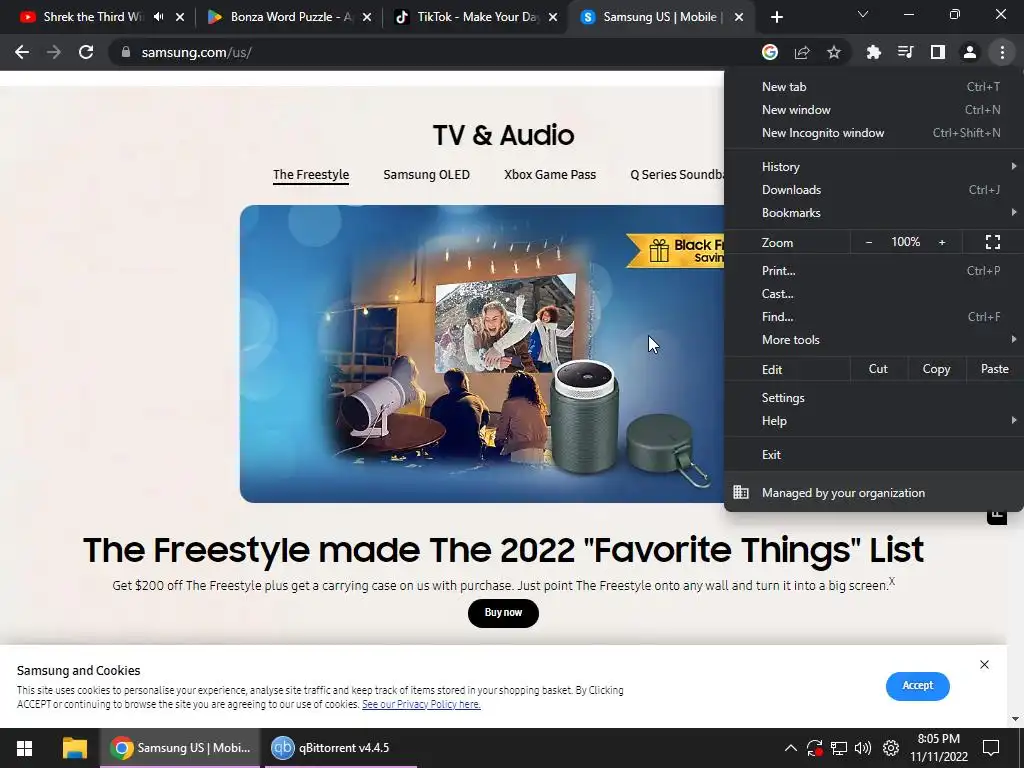Open a new tab with the plus button
This screenshot has width=1024, height=768.
pyautogui.click(x=776, y=17)
